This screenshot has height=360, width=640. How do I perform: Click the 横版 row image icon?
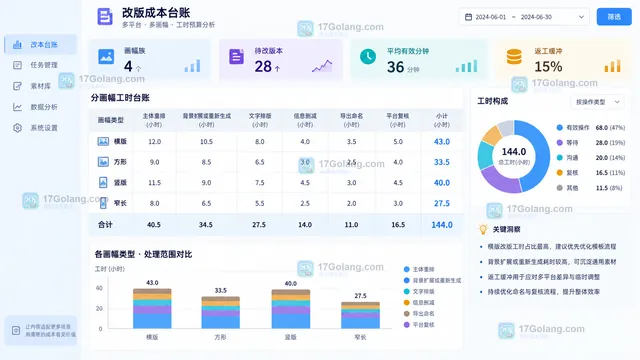coord(103,141)
